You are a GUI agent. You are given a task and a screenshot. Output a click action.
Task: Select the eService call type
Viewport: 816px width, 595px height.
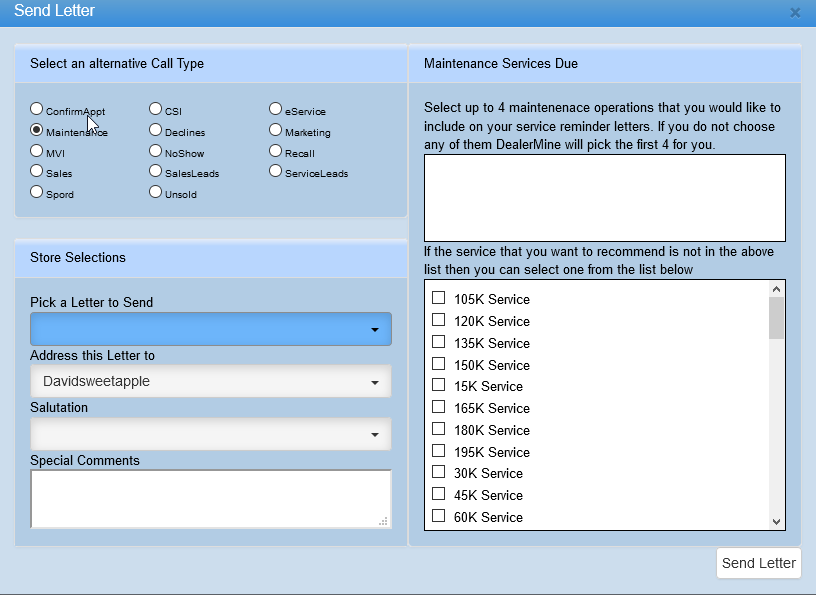pos(276,109)
